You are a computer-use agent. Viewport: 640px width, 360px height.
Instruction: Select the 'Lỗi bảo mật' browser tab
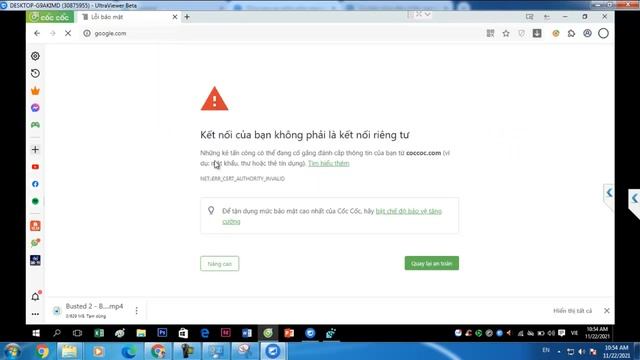pyautogui.click(x=129, y=17)
